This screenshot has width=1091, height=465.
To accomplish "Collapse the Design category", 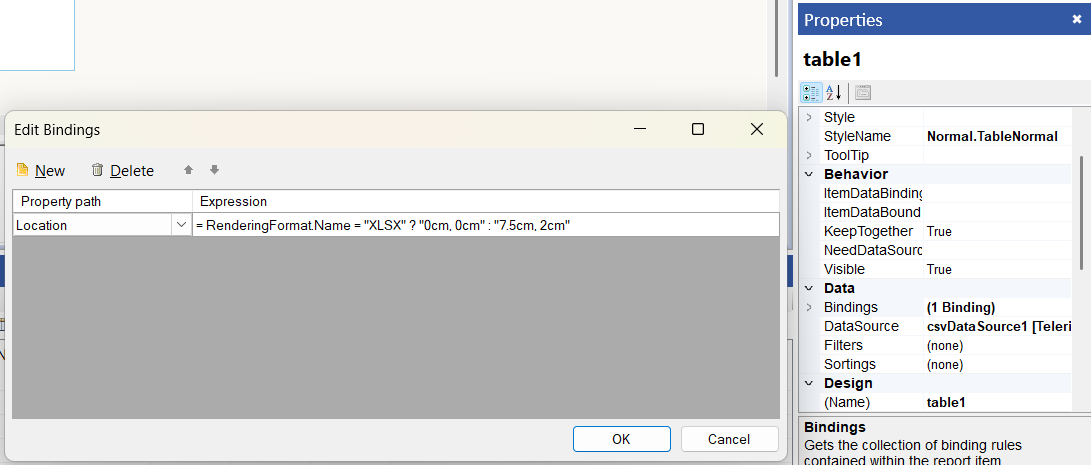I will [x=809, y=383].
